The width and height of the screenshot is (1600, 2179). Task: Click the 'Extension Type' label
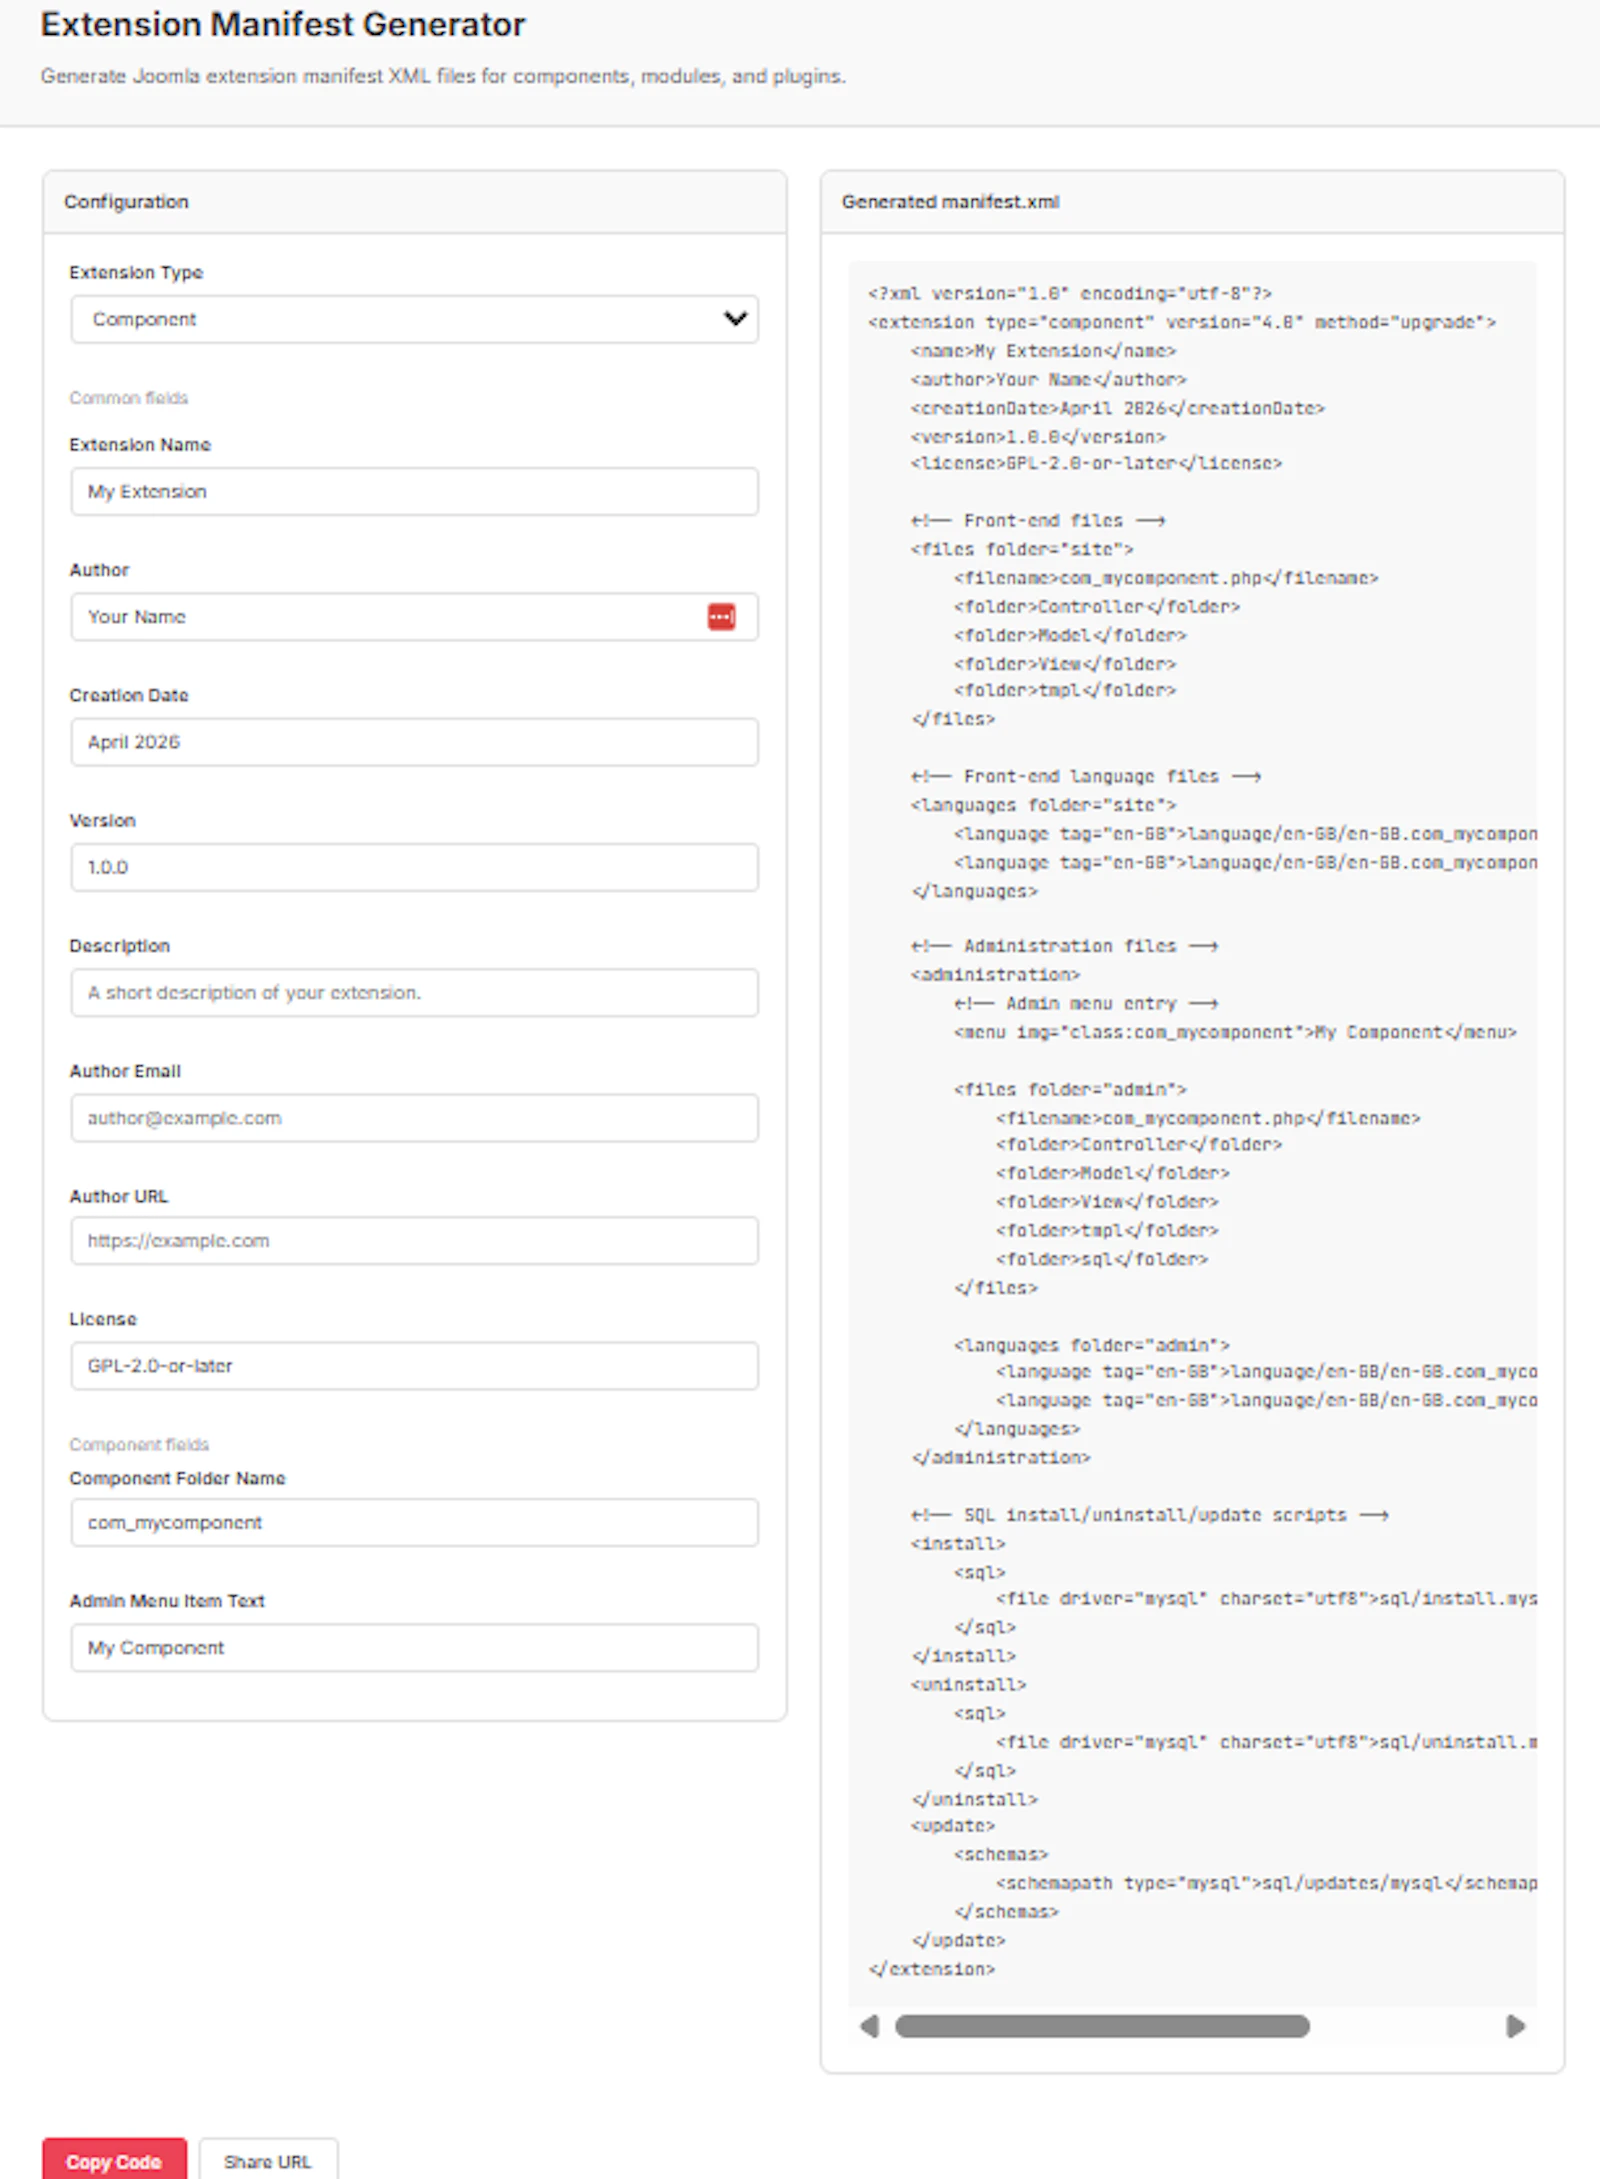136,273
